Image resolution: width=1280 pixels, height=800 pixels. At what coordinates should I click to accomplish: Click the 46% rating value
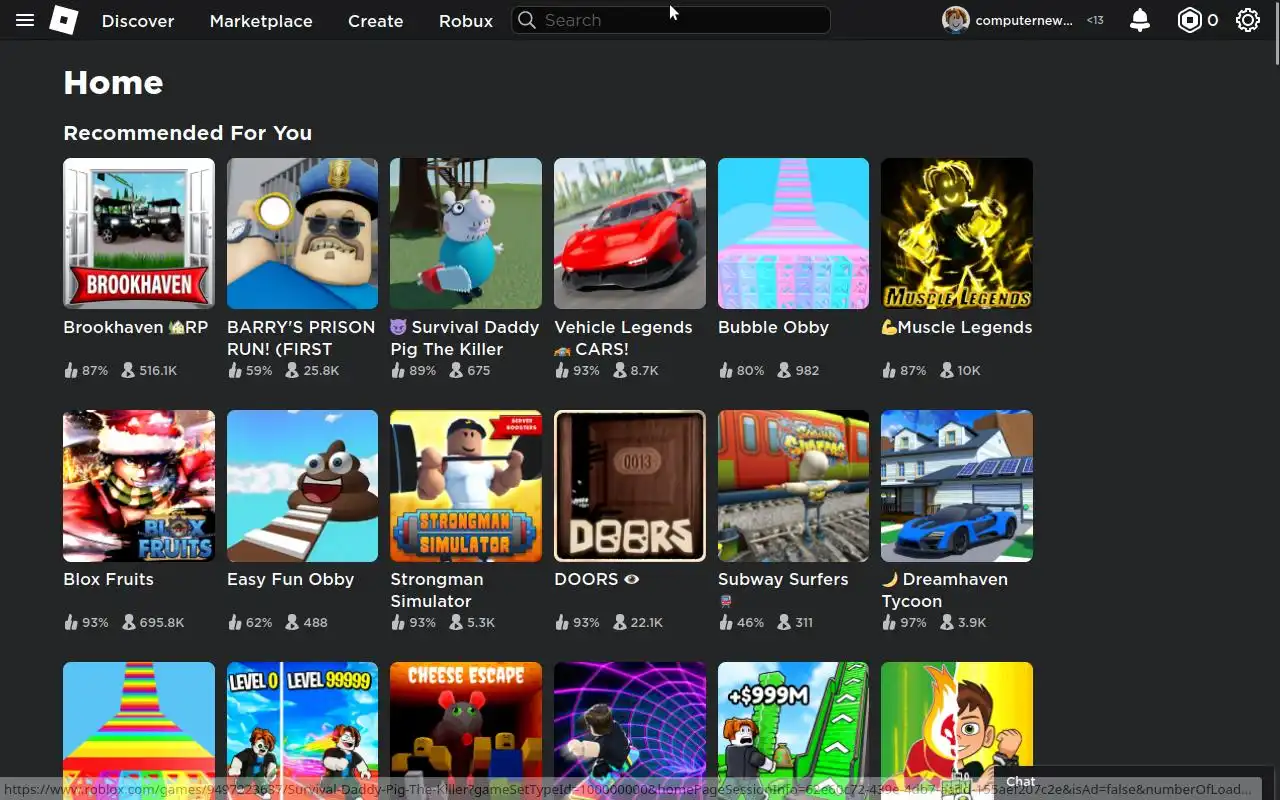coord(750,622)
